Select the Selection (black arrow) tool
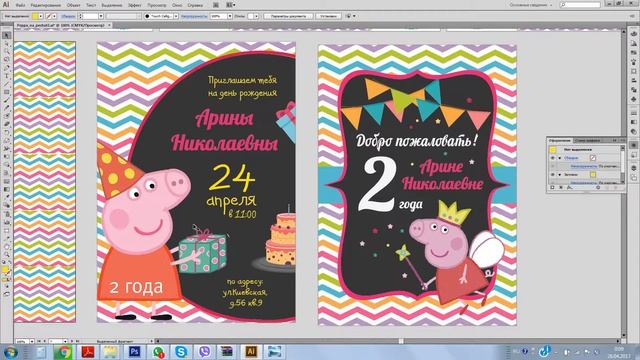This screenshot has height=360, width=640. pos(7,36)
